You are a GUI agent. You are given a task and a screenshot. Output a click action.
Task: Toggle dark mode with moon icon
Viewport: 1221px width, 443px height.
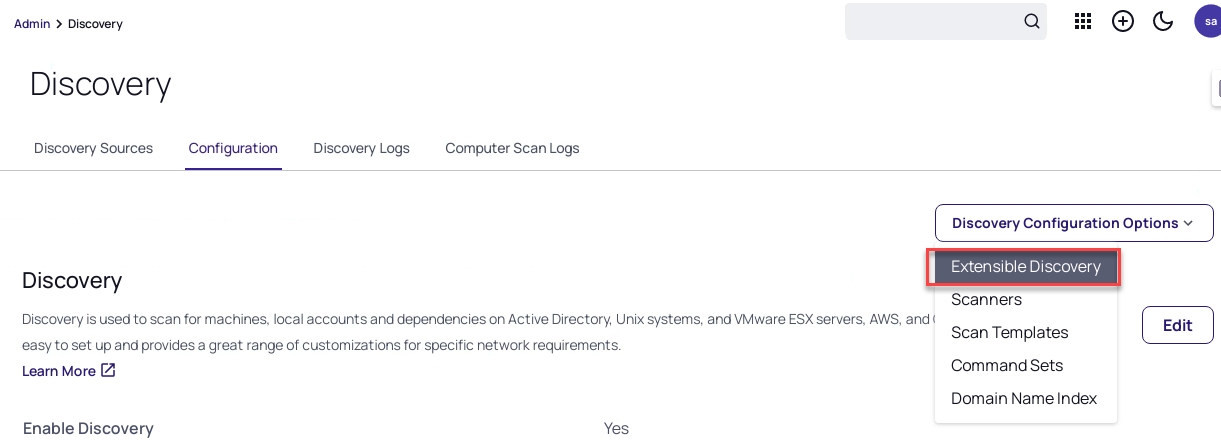click(1163, 21)
